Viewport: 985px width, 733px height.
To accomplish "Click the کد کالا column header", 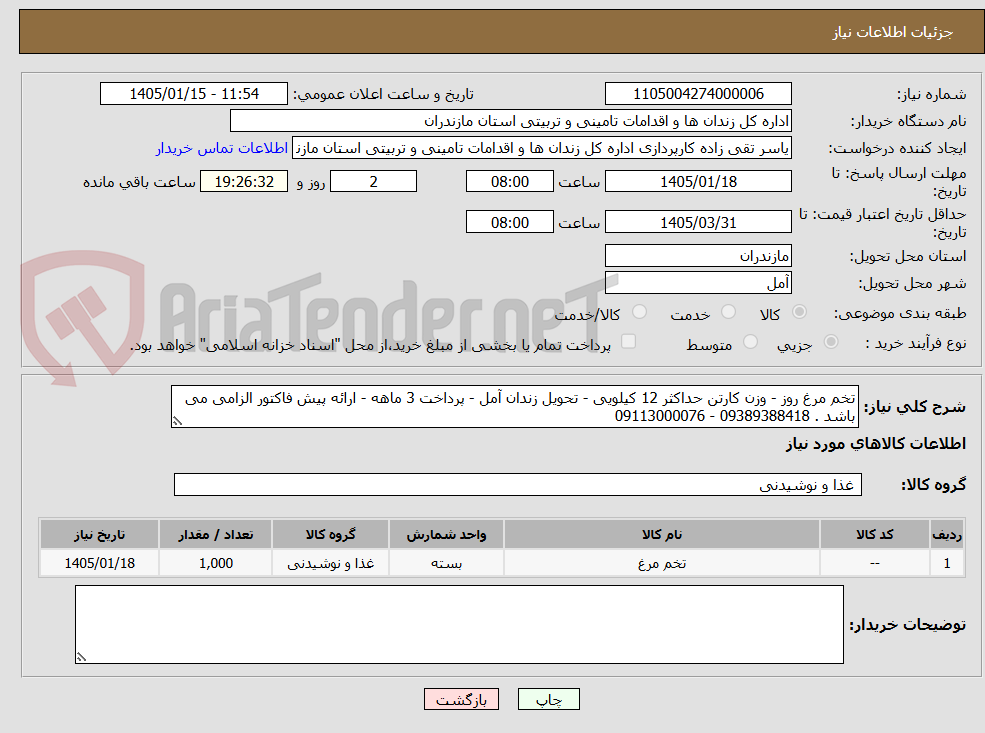I will coord(874,535).
